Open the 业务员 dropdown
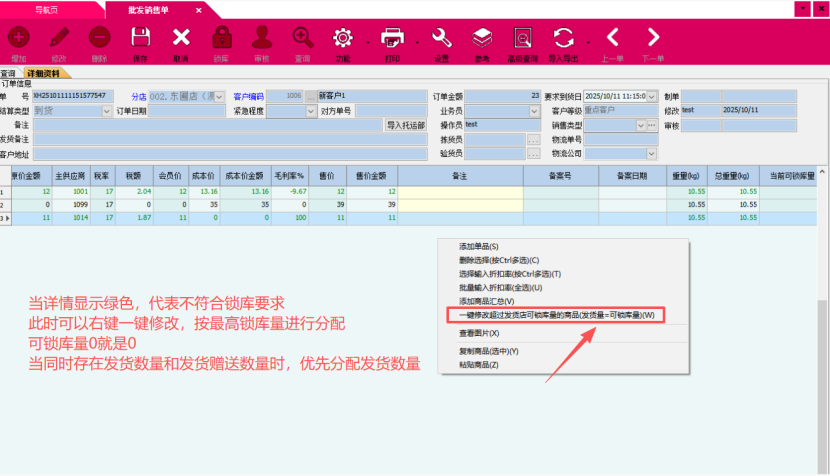Screen dimensions: 830x476 pyautogui.click(x=534, y=111)
